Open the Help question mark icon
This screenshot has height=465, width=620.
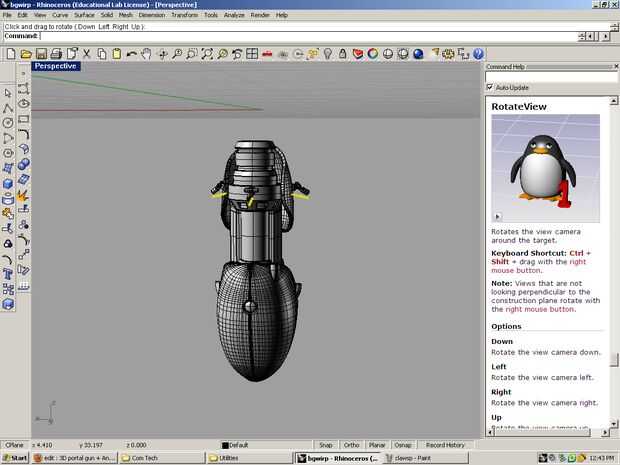tap(478, 53)
